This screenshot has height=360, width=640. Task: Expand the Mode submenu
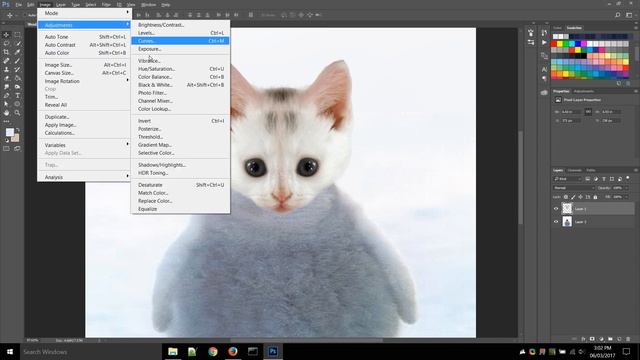[x=84, y=13]
